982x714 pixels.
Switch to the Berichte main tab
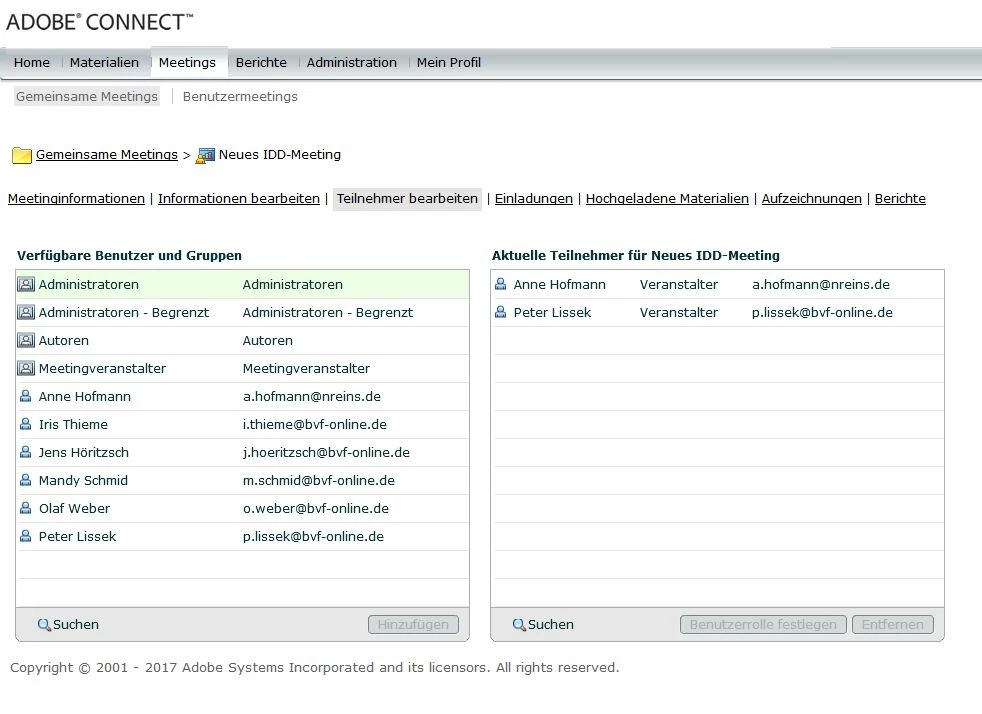261,63
